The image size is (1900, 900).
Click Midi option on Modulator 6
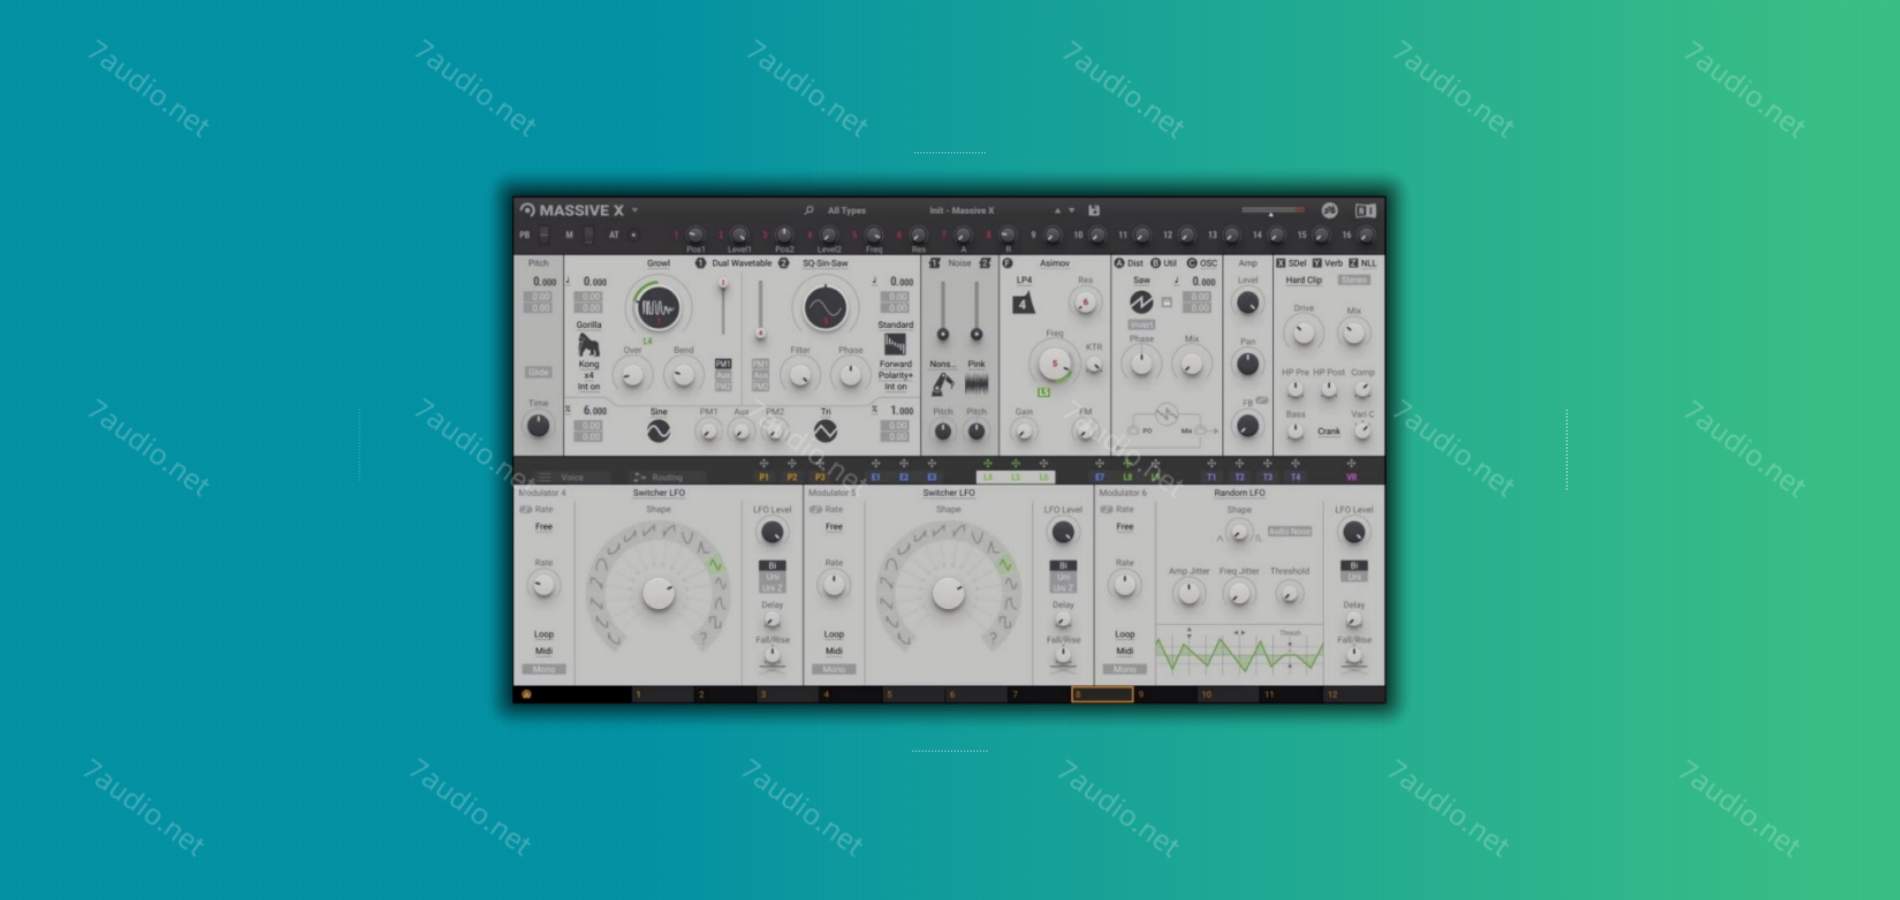click(x=1124, y=651)
